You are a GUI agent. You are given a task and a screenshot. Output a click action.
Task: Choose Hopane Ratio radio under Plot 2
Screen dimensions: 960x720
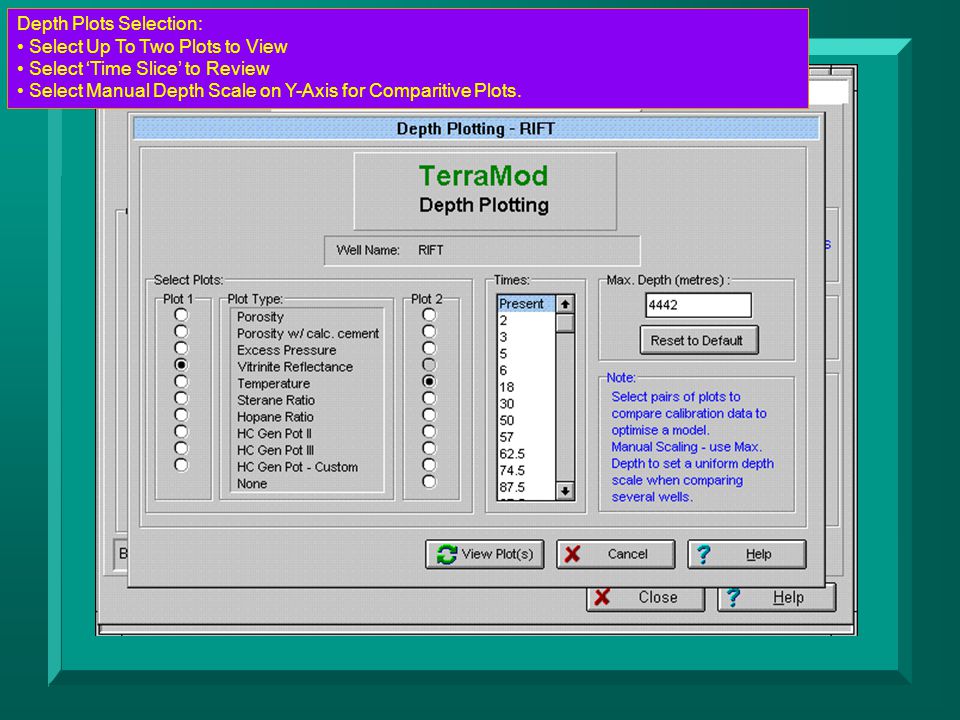429,415
